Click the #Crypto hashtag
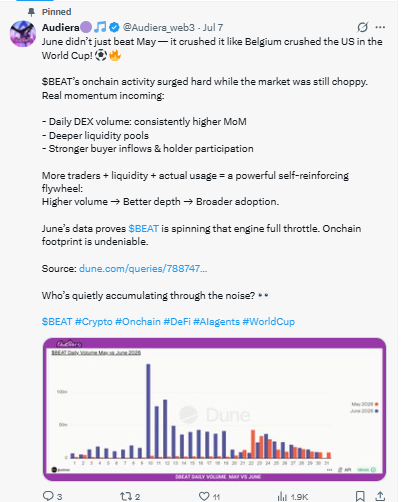The image size is (405, 502). [x=94, y=322]
